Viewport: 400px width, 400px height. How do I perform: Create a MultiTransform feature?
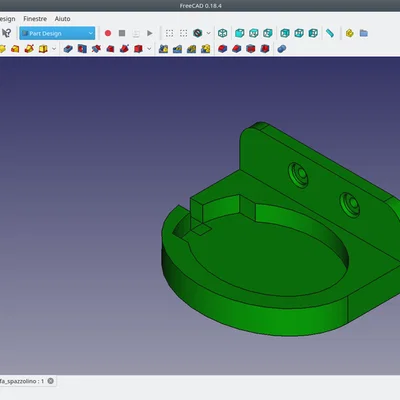206,49
